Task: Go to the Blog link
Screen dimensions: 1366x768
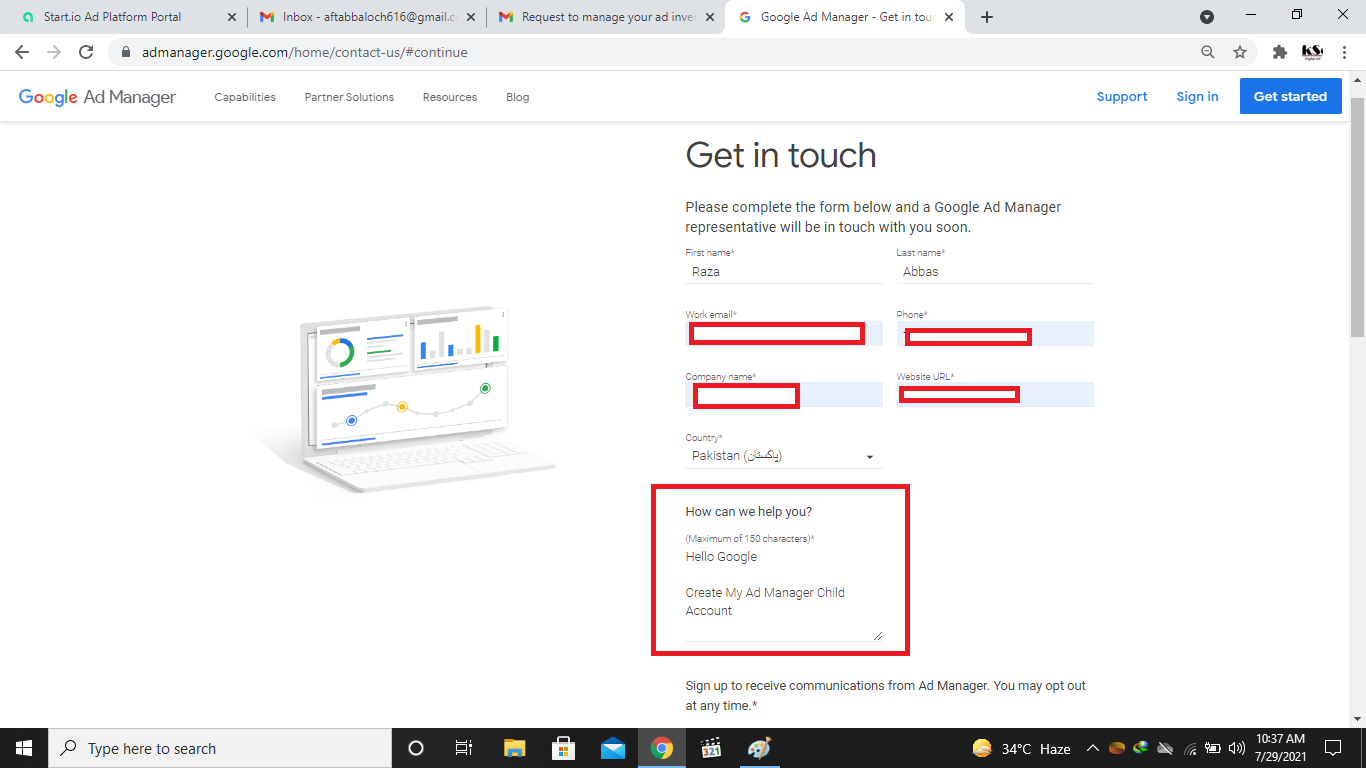Action: click(x=518, y=97)
